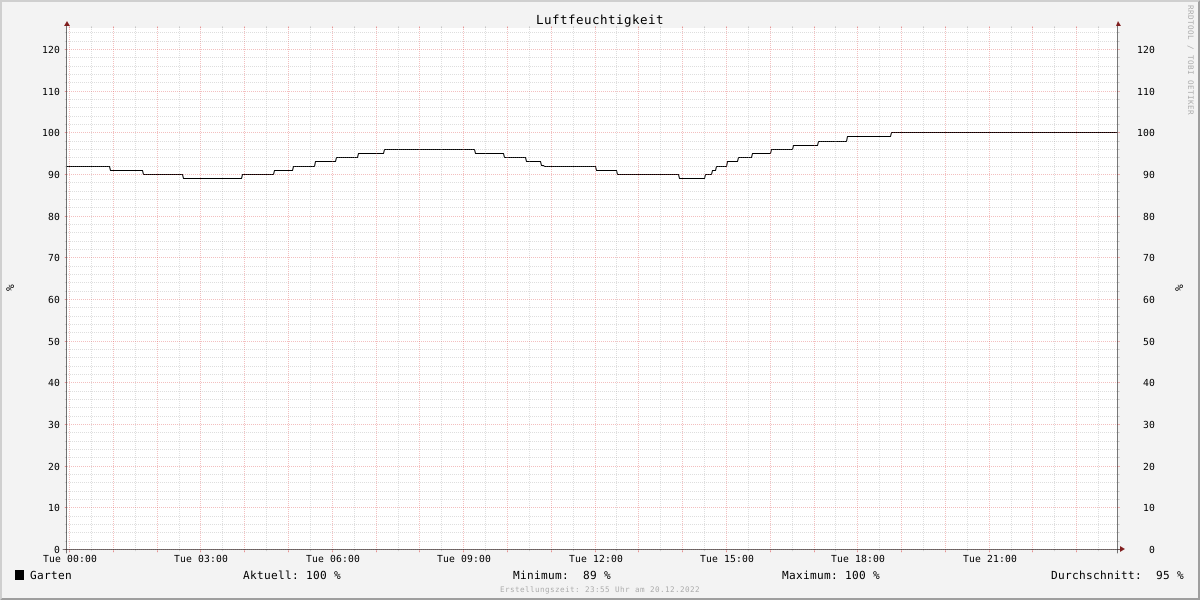Click the Tue 00:00 time axis label
Image resolution: width=1200 pixels, height=600 pixels.
pos(70,559)
